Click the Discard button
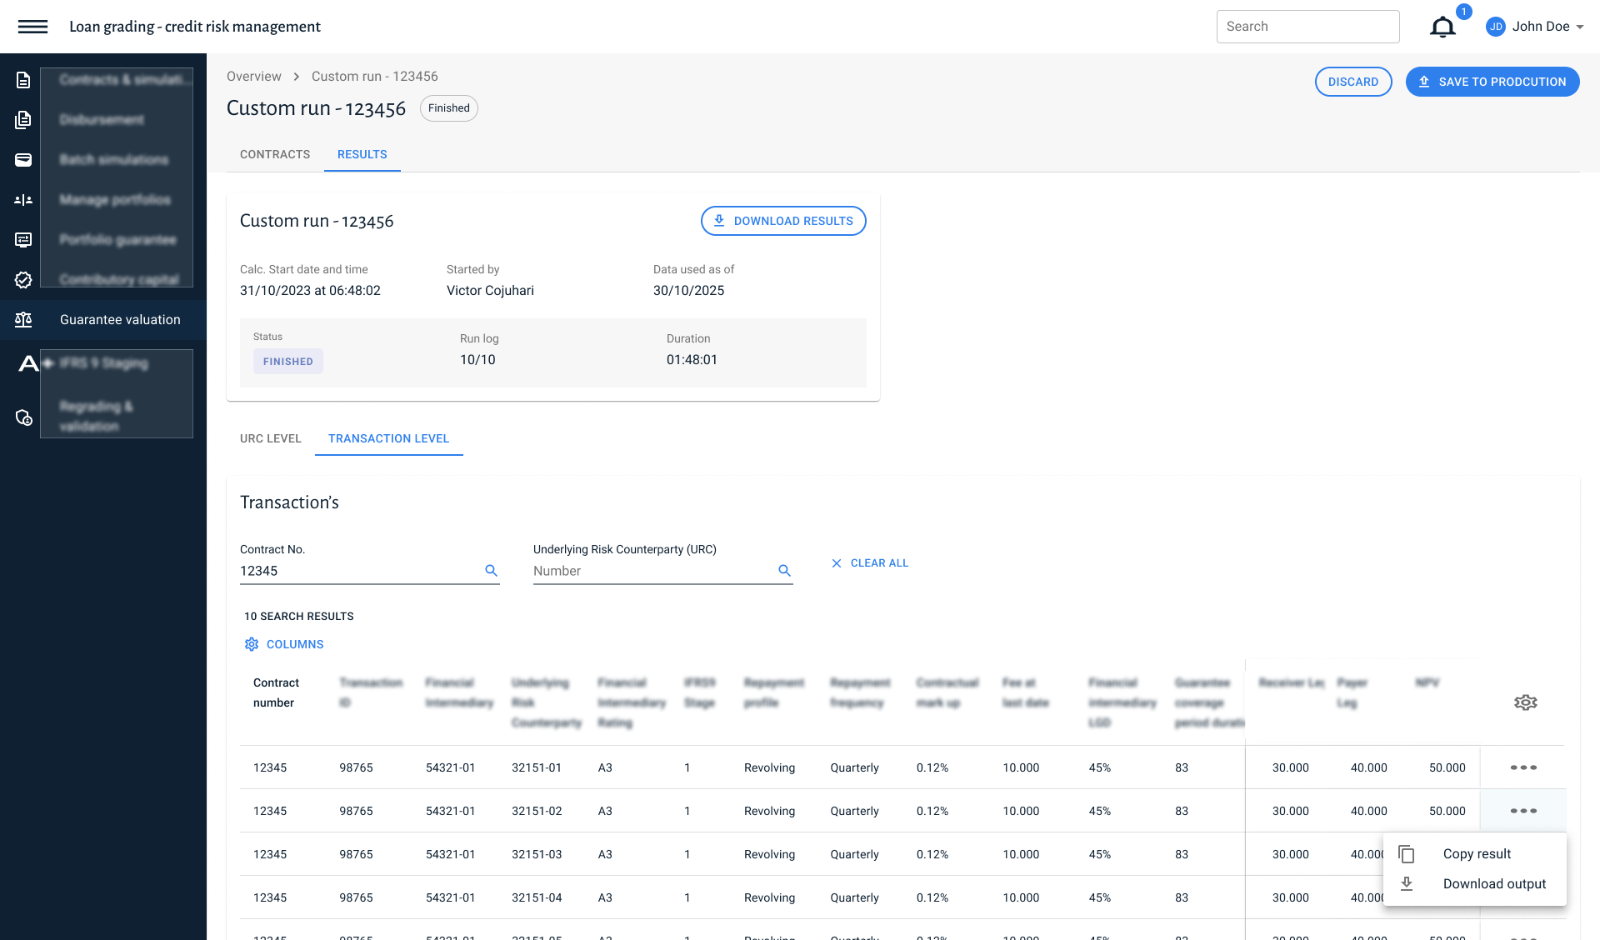1600x940 pixels. [1353, 82]
